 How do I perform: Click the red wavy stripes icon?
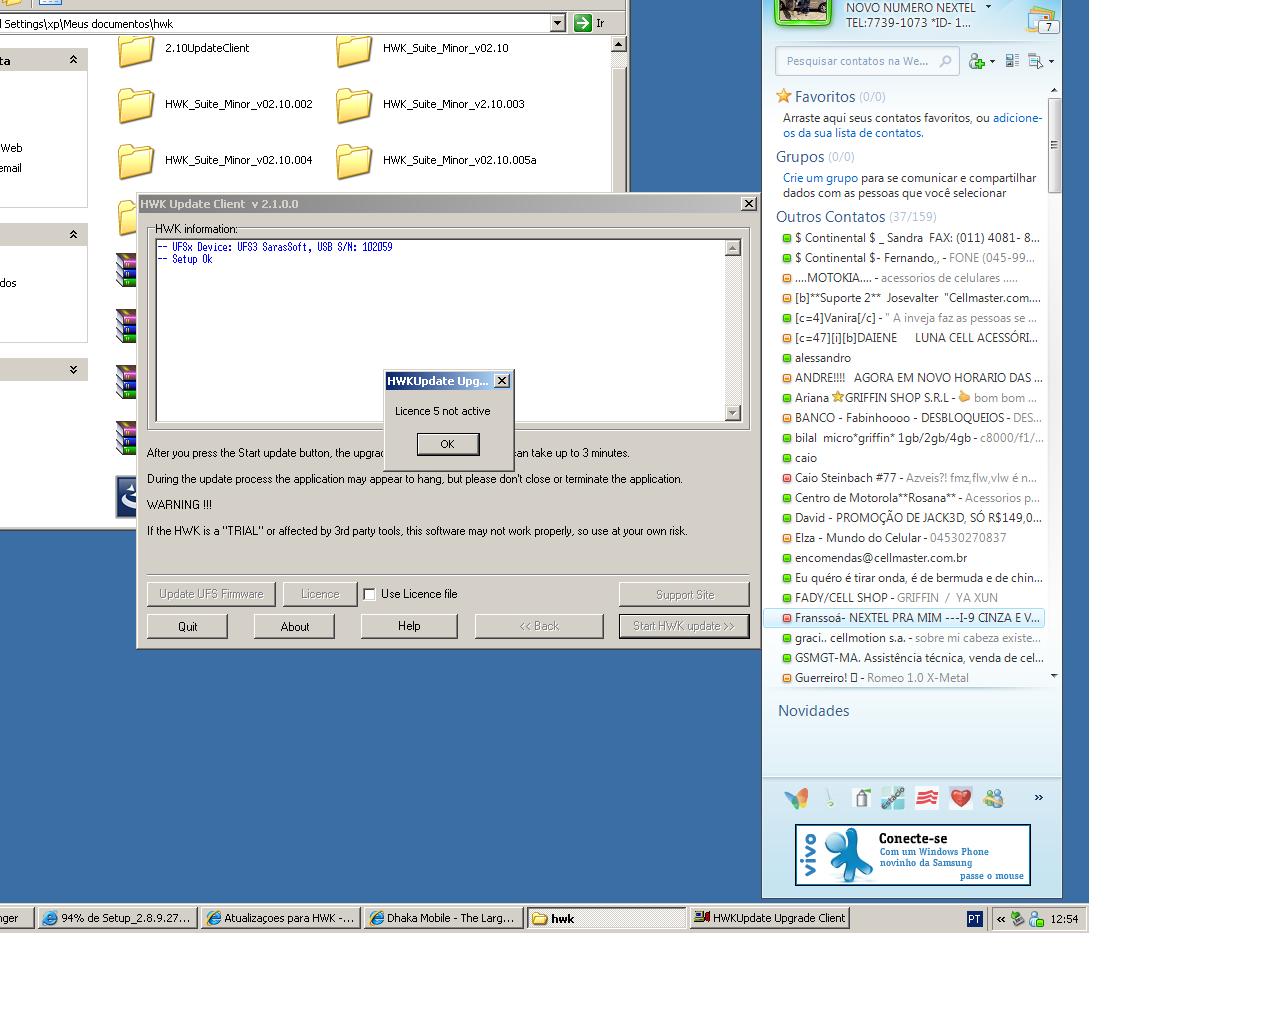pos(927,798)
